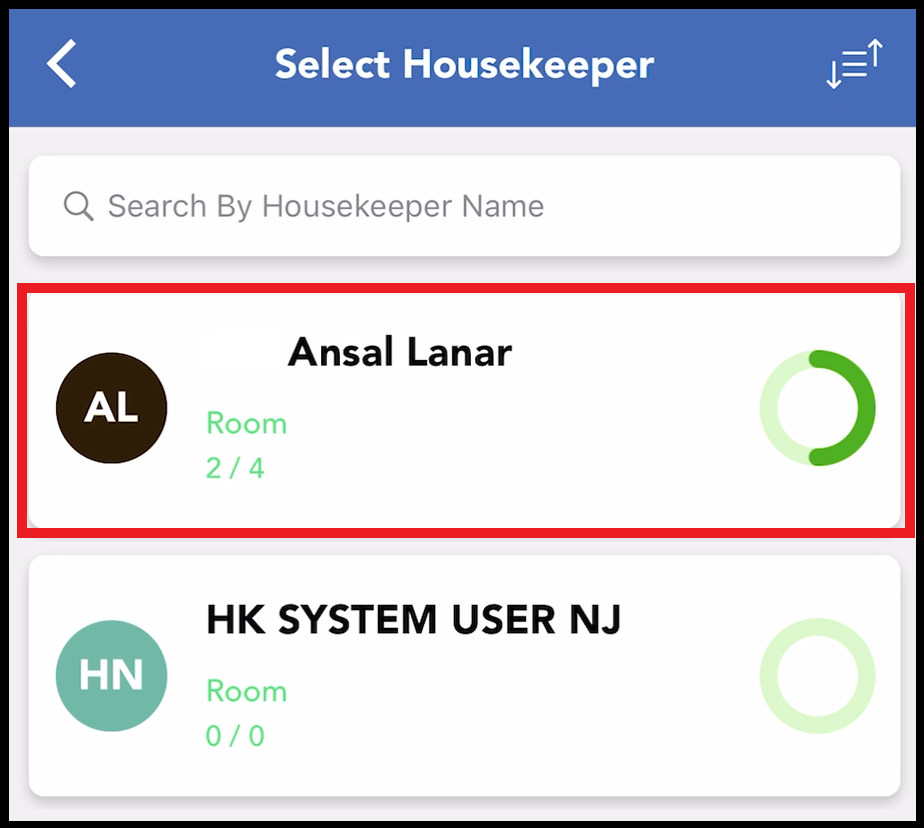This screenshot has height=828, width=924.
Task: Select housekeeper HK SYSTEM USER NJ
Action: 462,675
